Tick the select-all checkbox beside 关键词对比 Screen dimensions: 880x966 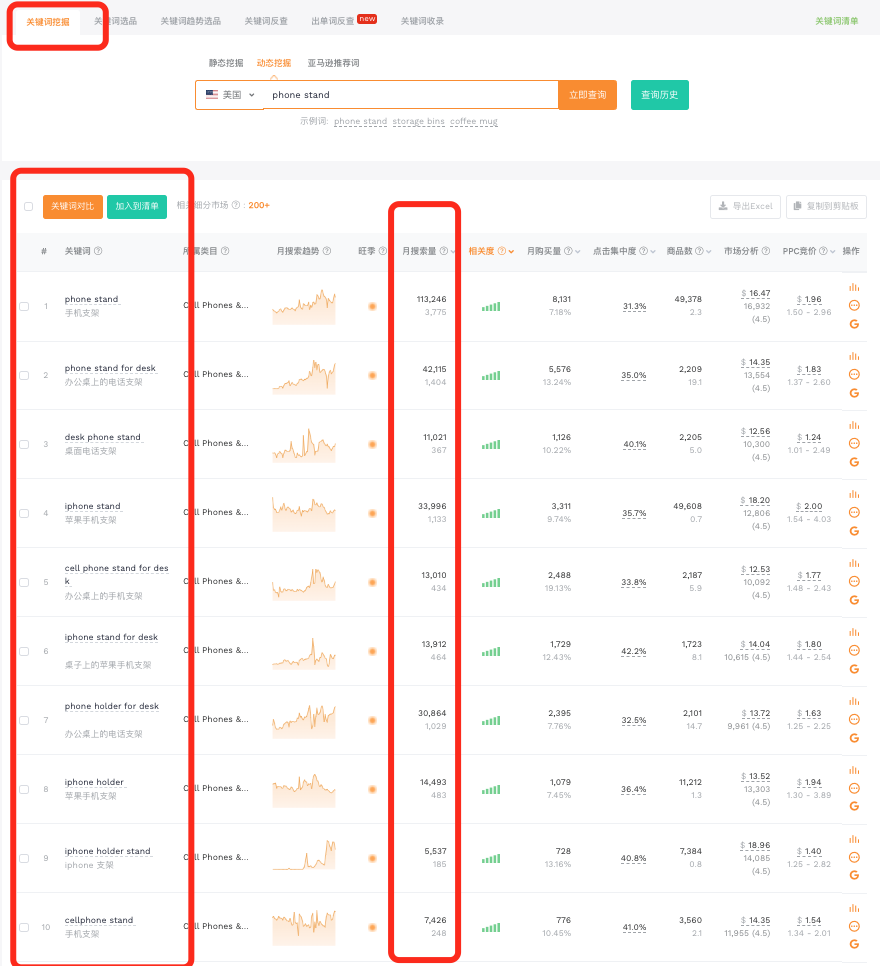pos(28,206)
